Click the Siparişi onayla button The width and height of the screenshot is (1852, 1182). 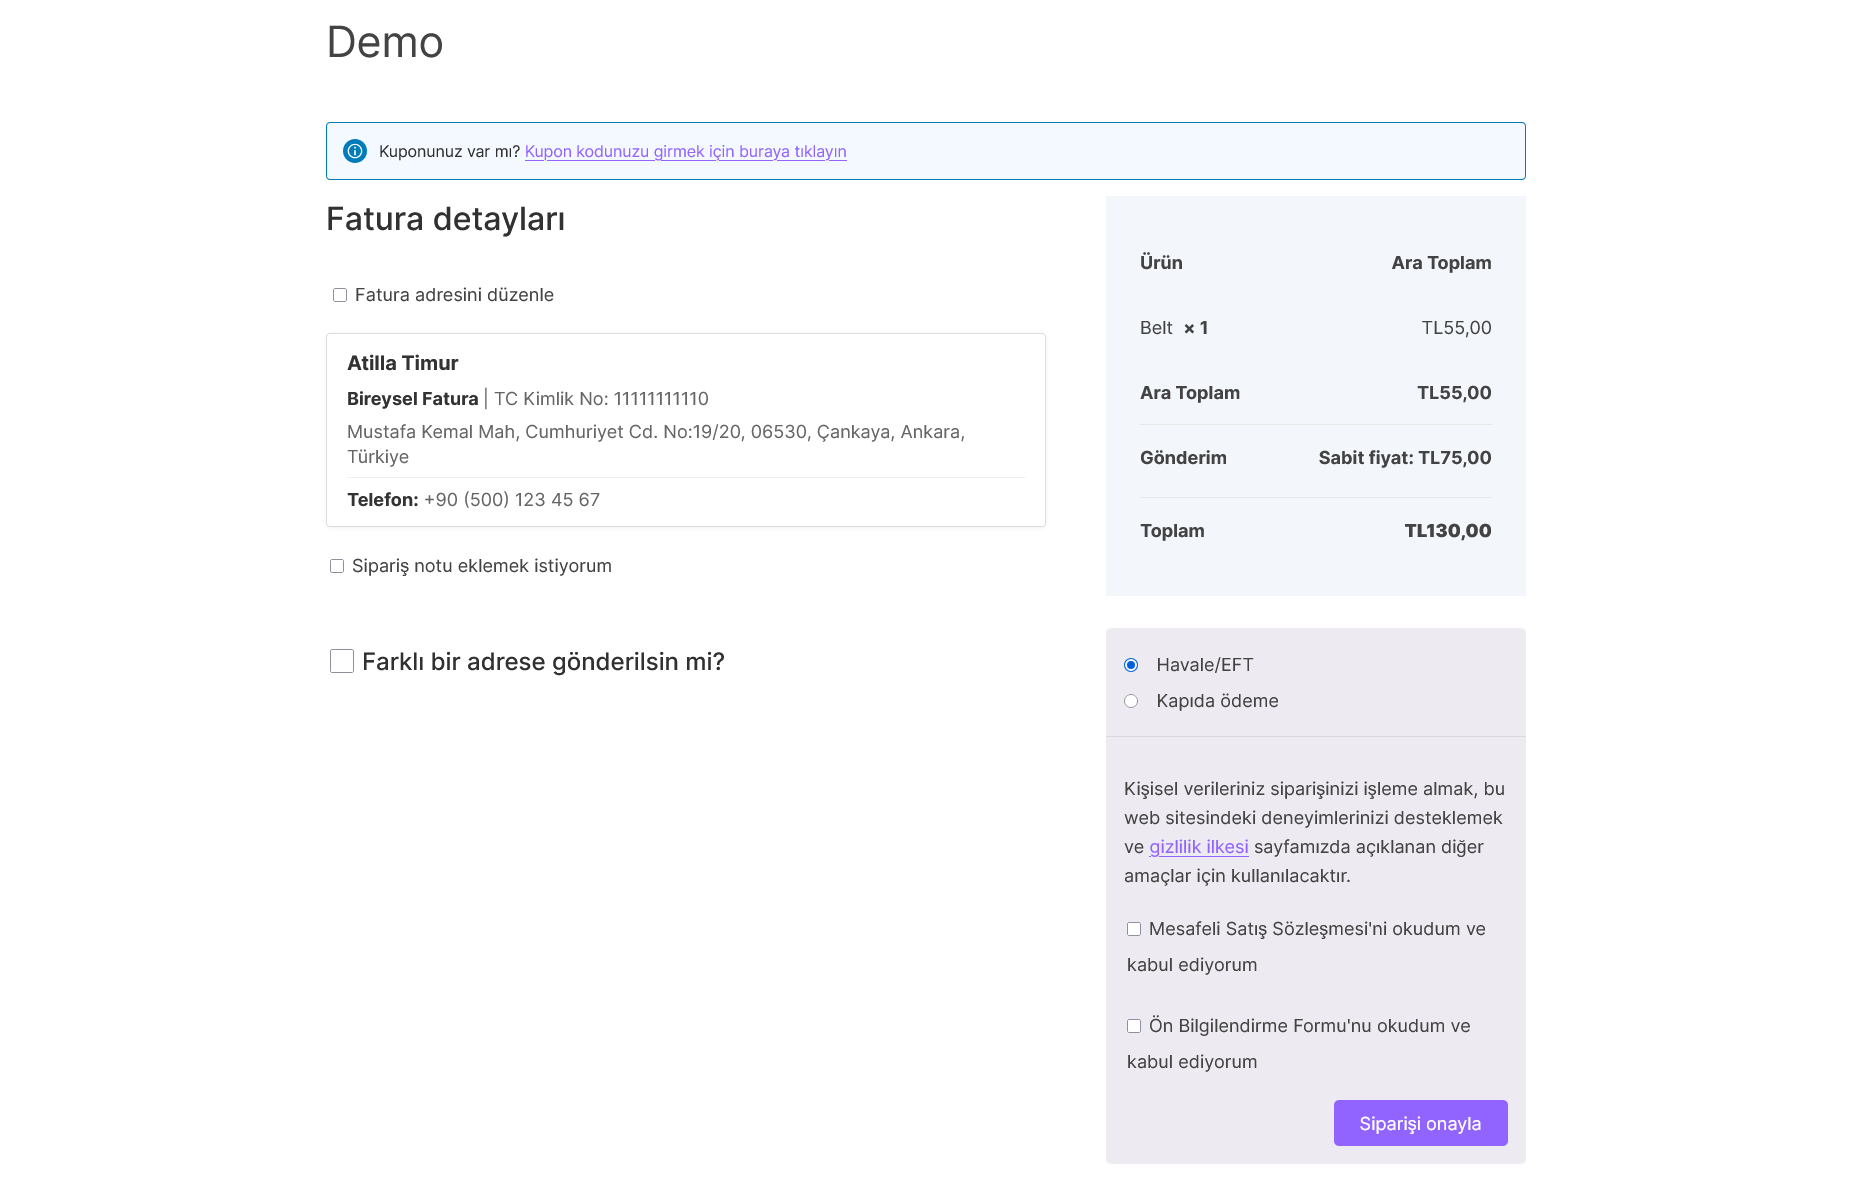coord(1420,1123)
